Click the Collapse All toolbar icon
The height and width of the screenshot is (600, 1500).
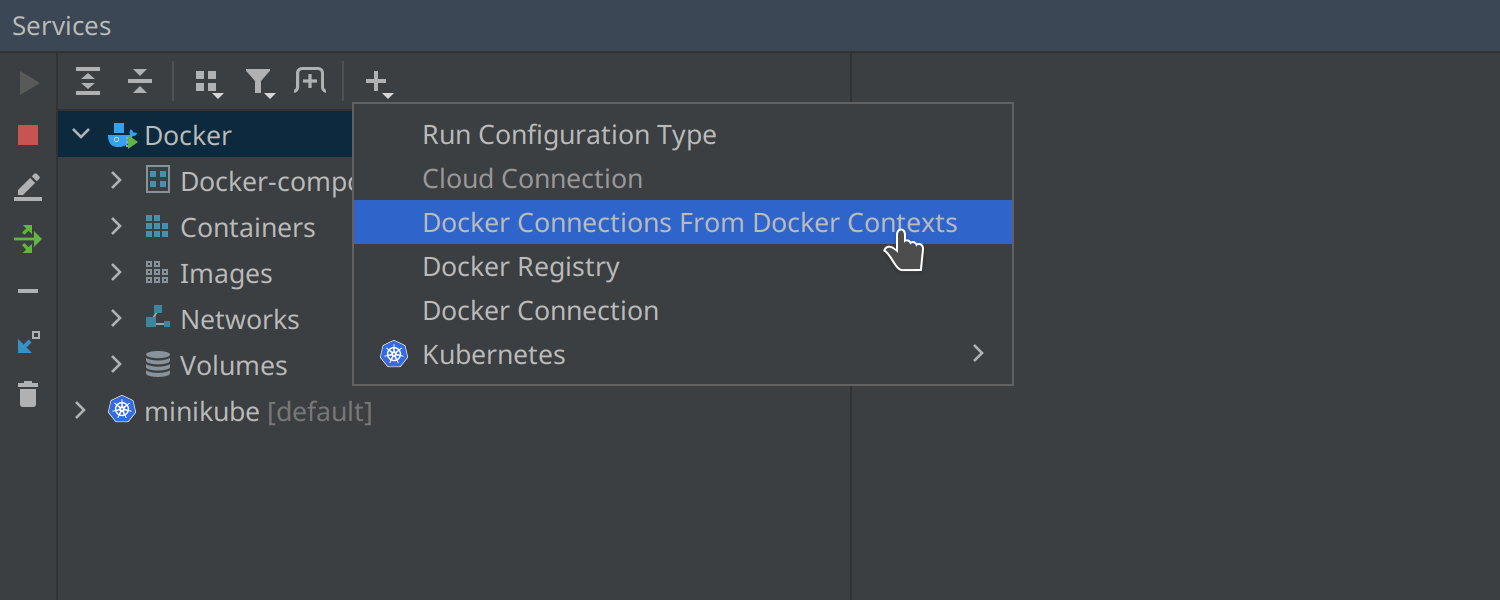(x=140, y=82)
